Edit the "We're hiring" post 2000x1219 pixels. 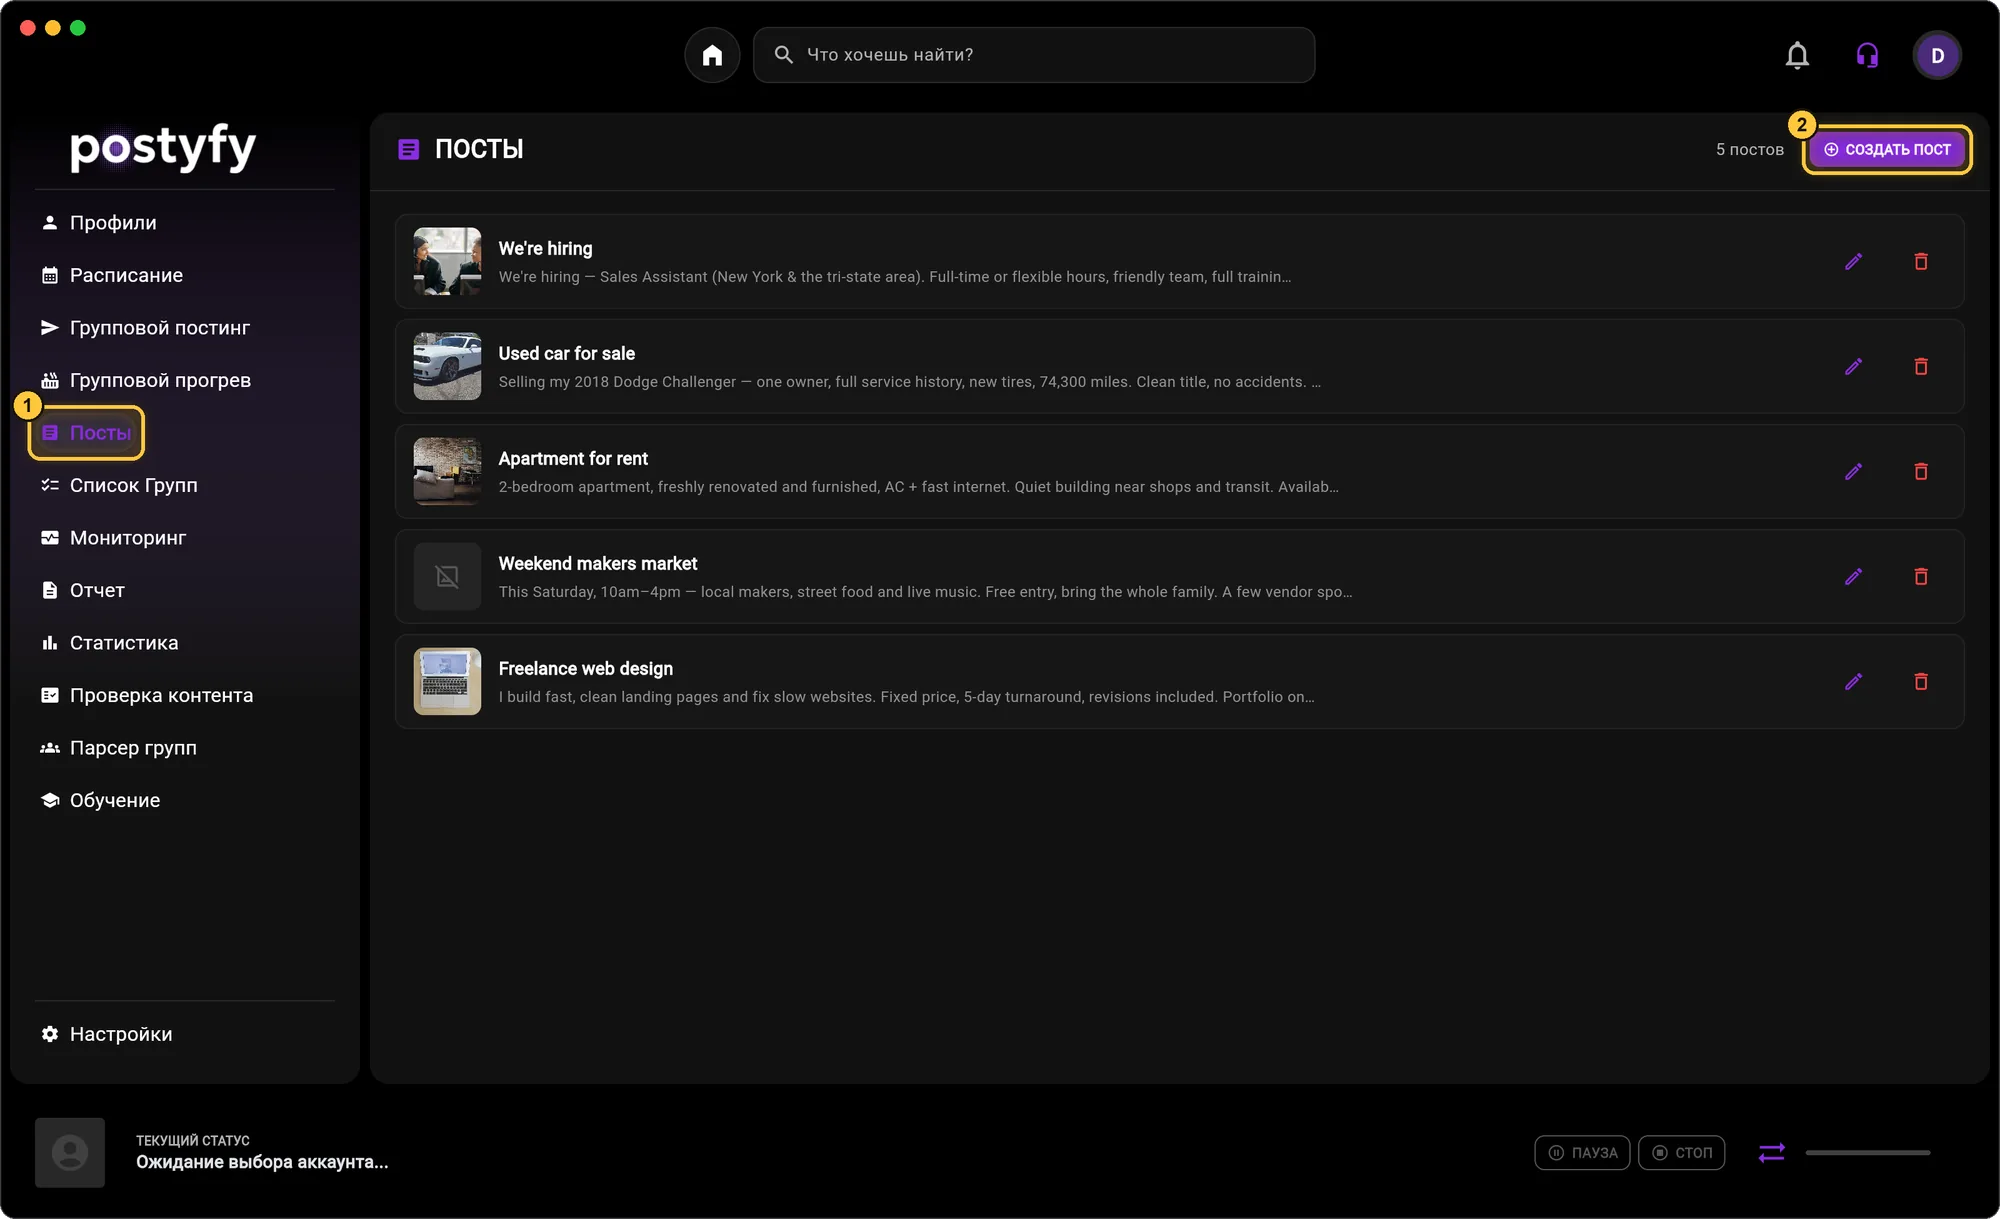(1853, 262)
